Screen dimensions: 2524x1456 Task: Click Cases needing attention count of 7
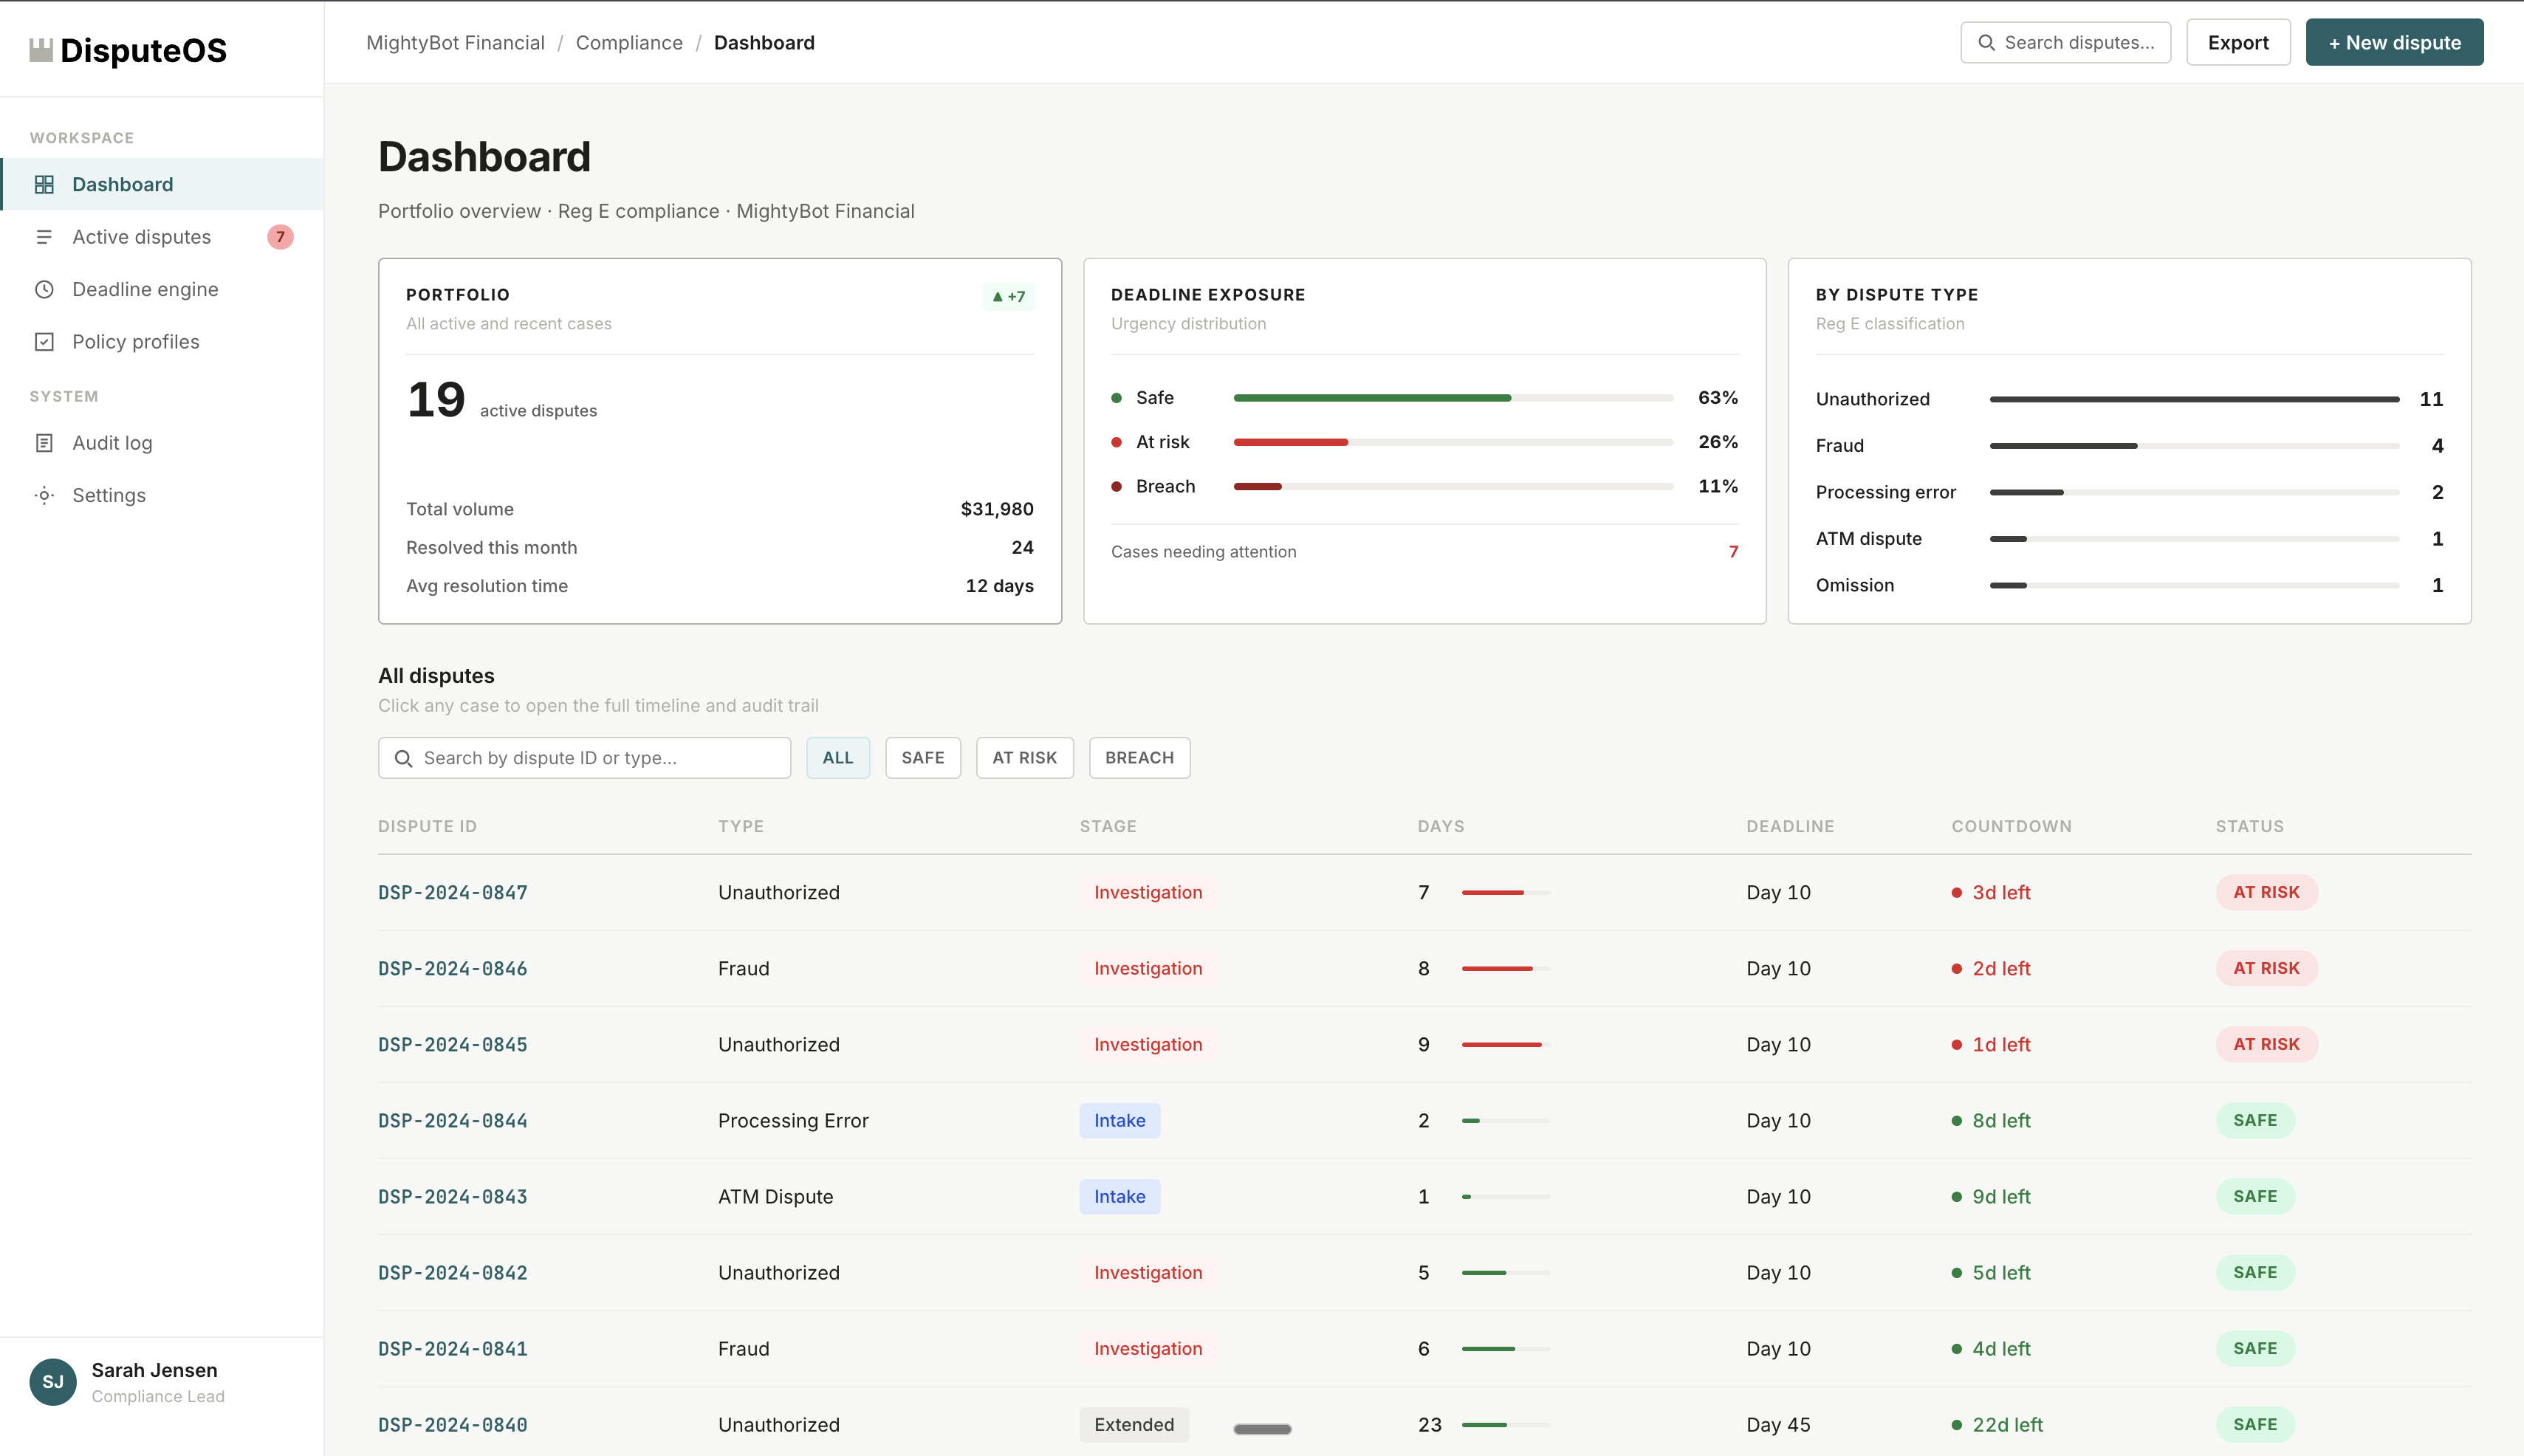click(x=1733, y=551)
